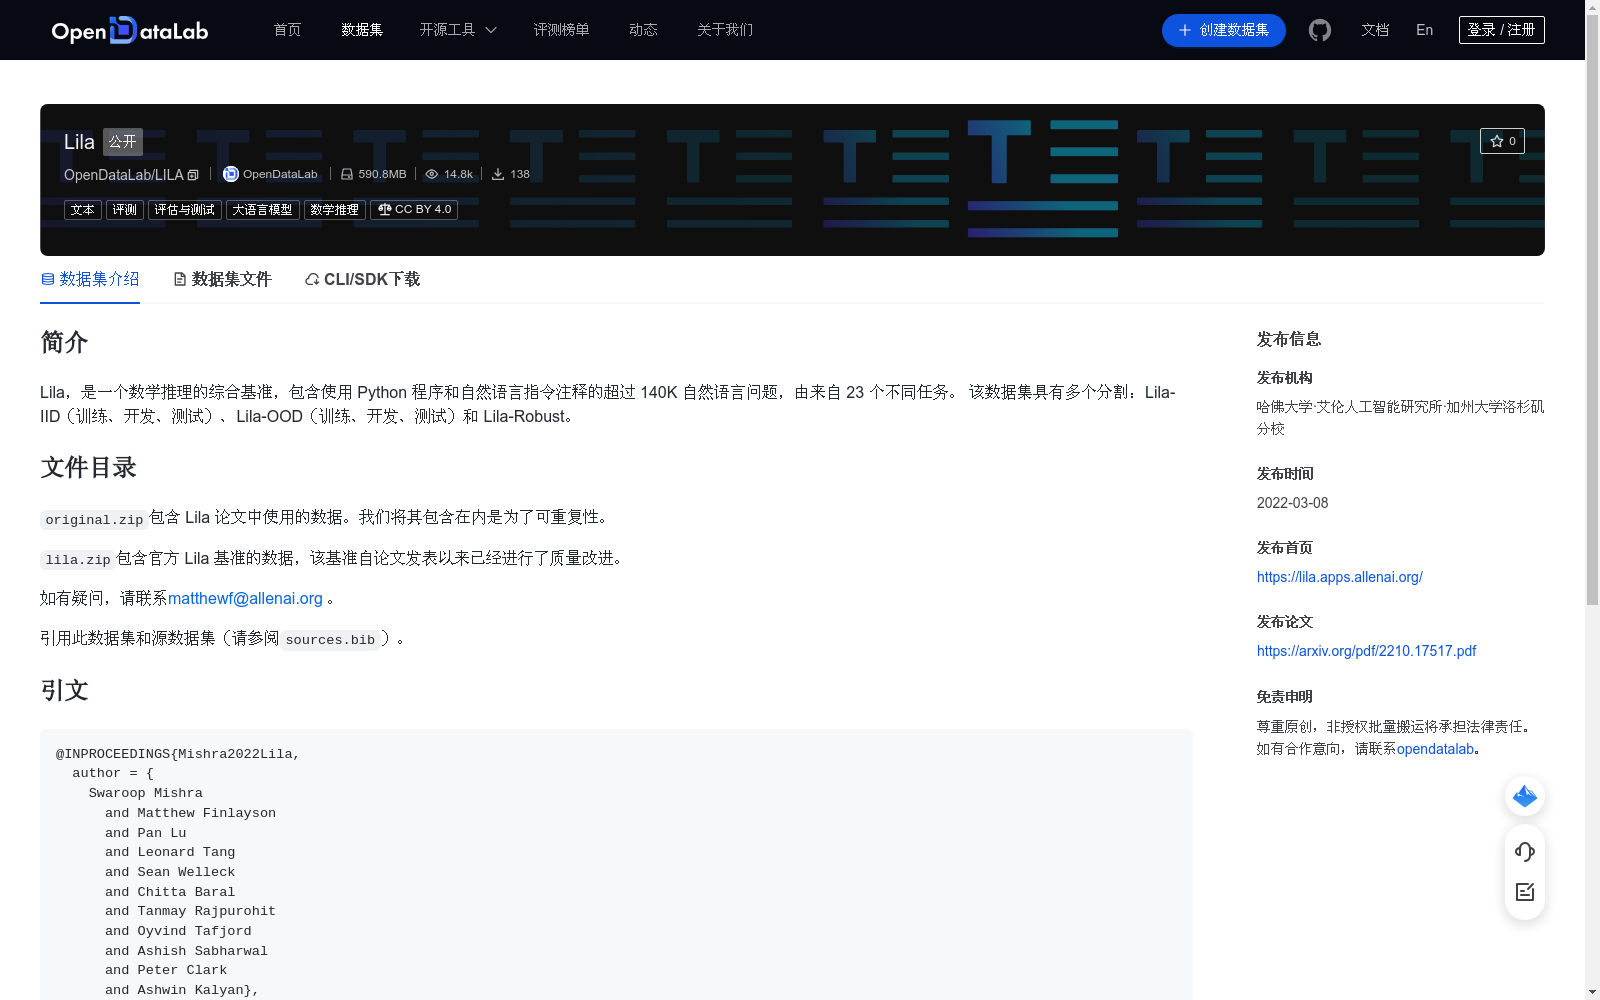The image size is (1600, 1000).
Task: Open the blue floating assistant icon
Action: [x=1525, y=796]
